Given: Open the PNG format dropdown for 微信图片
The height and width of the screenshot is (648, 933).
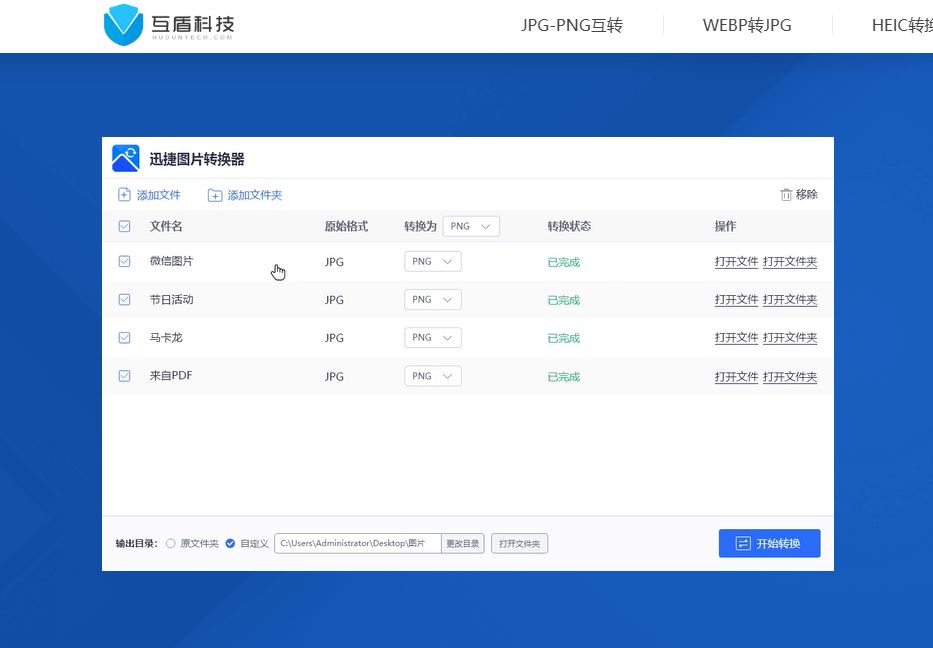Looking at the screenshot, I should 433,261.
